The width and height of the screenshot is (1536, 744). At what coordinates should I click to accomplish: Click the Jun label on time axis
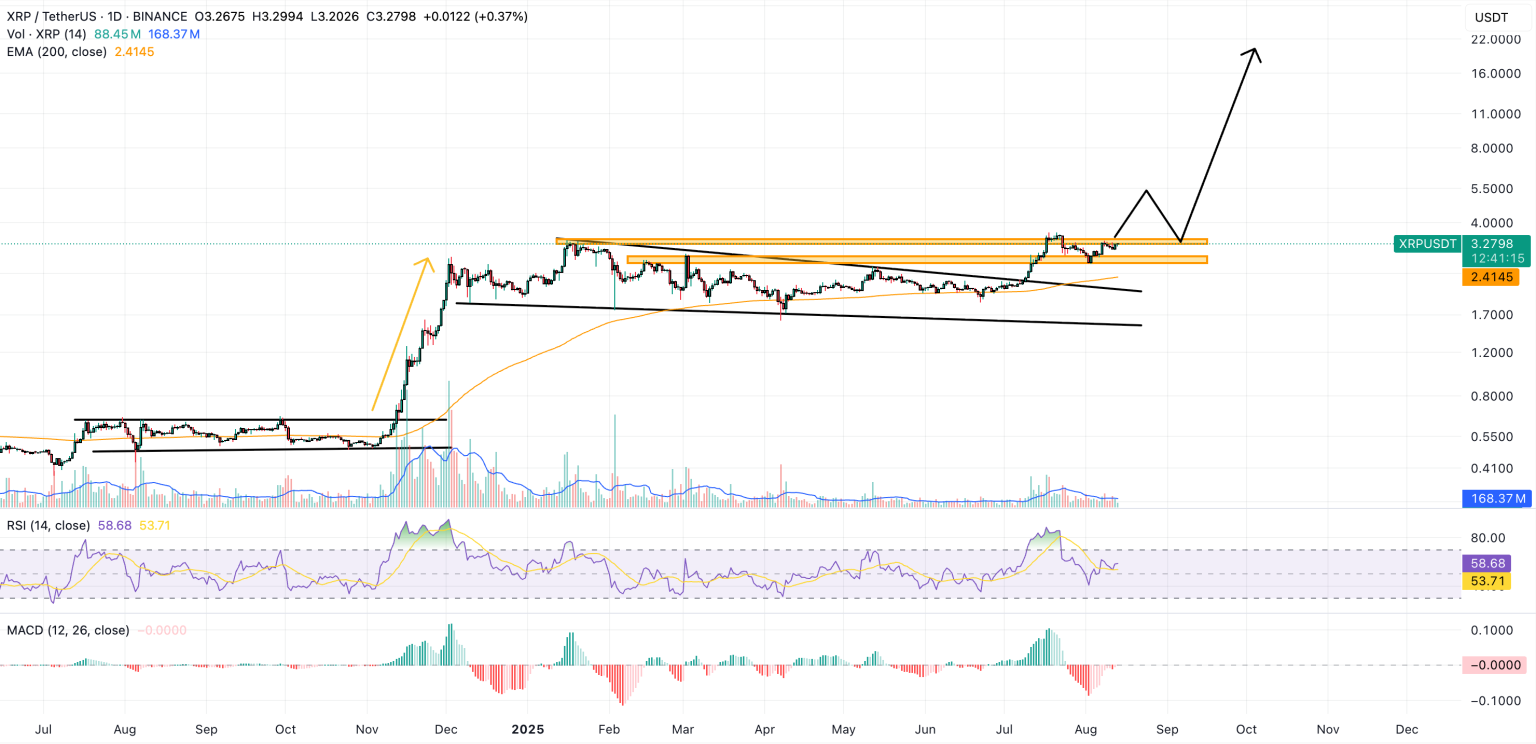(x=926, y=730)
